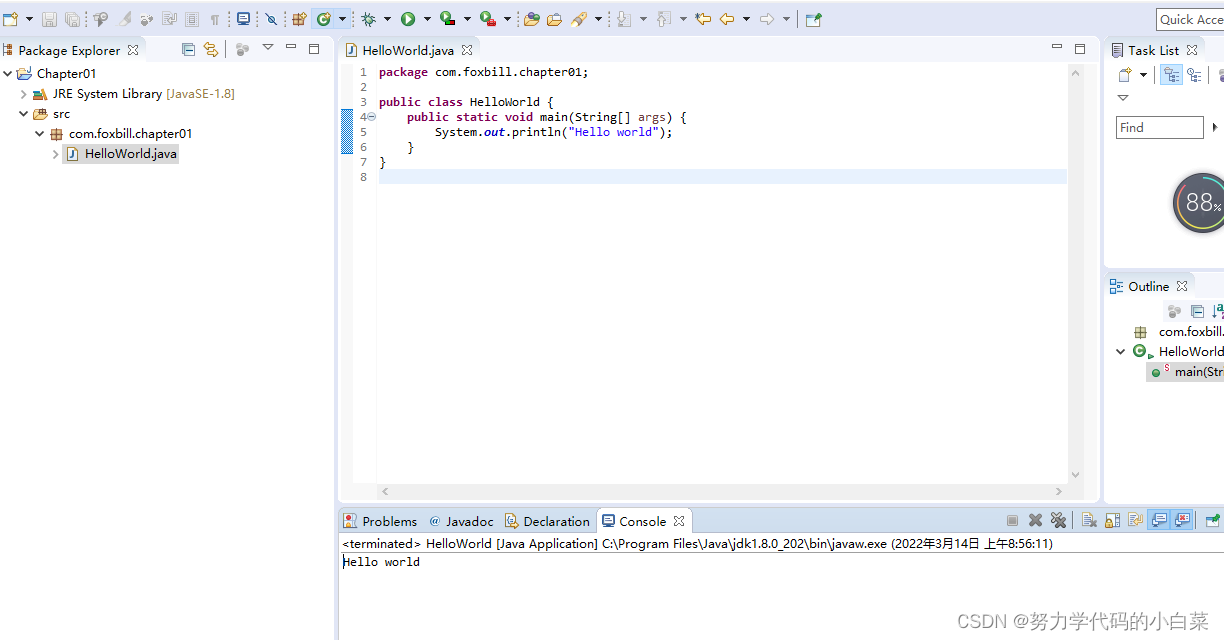Click the Save All icon
Image resolution: width=1224 pixels, height=640 pixels.
[x=72, y=19]
